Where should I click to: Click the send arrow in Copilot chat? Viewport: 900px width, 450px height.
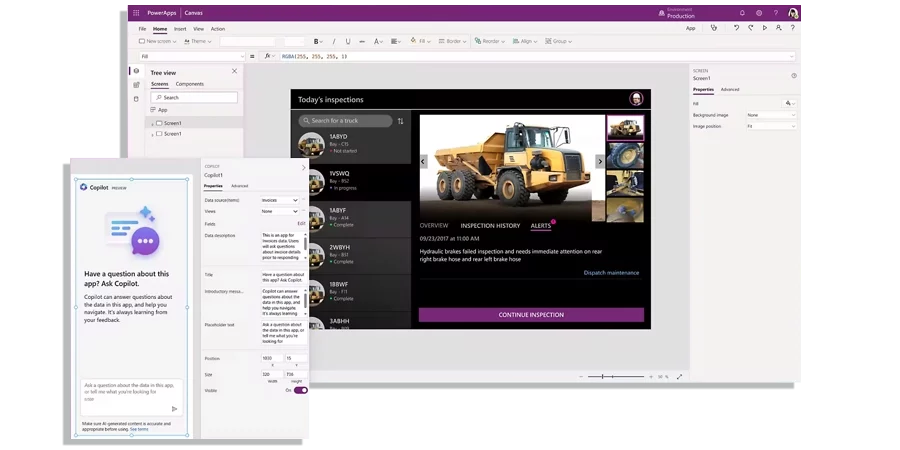coord(174,408)
